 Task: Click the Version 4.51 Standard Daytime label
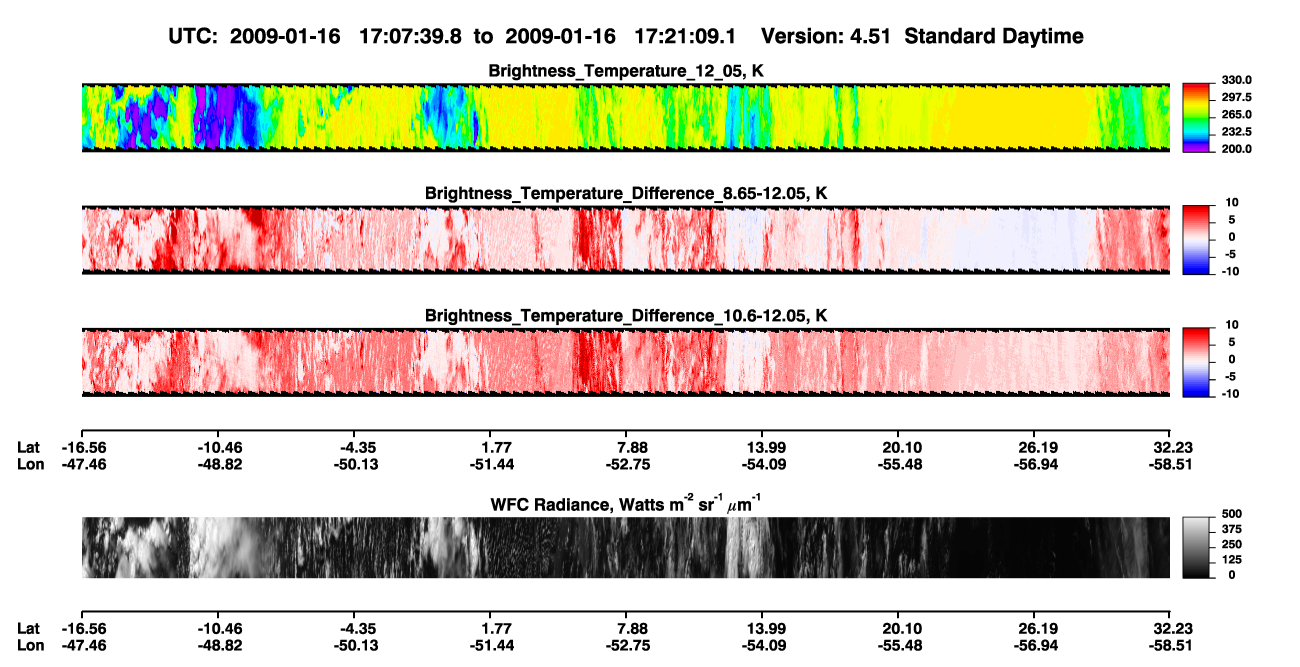click(x=922, y=36)
